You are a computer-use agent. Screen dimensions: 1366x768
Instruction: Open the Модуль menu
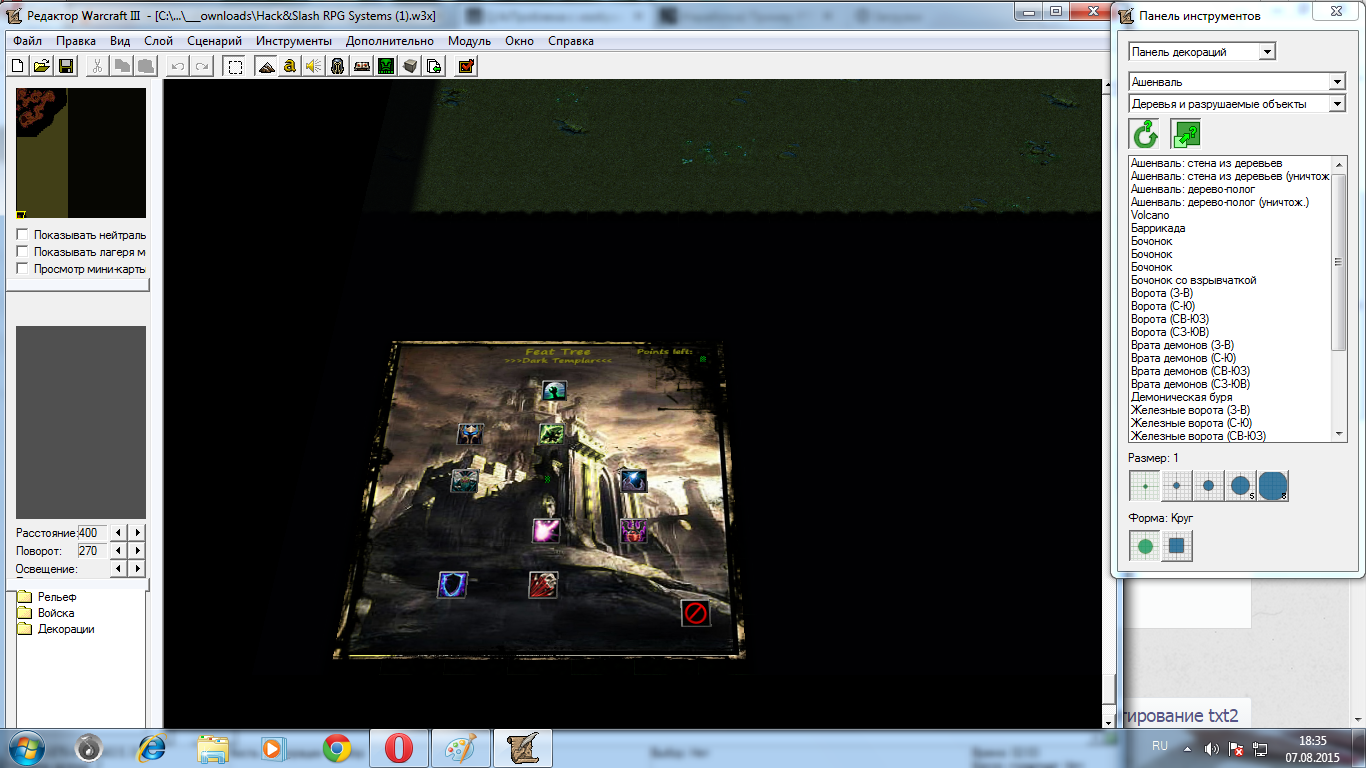click(469, 41)
